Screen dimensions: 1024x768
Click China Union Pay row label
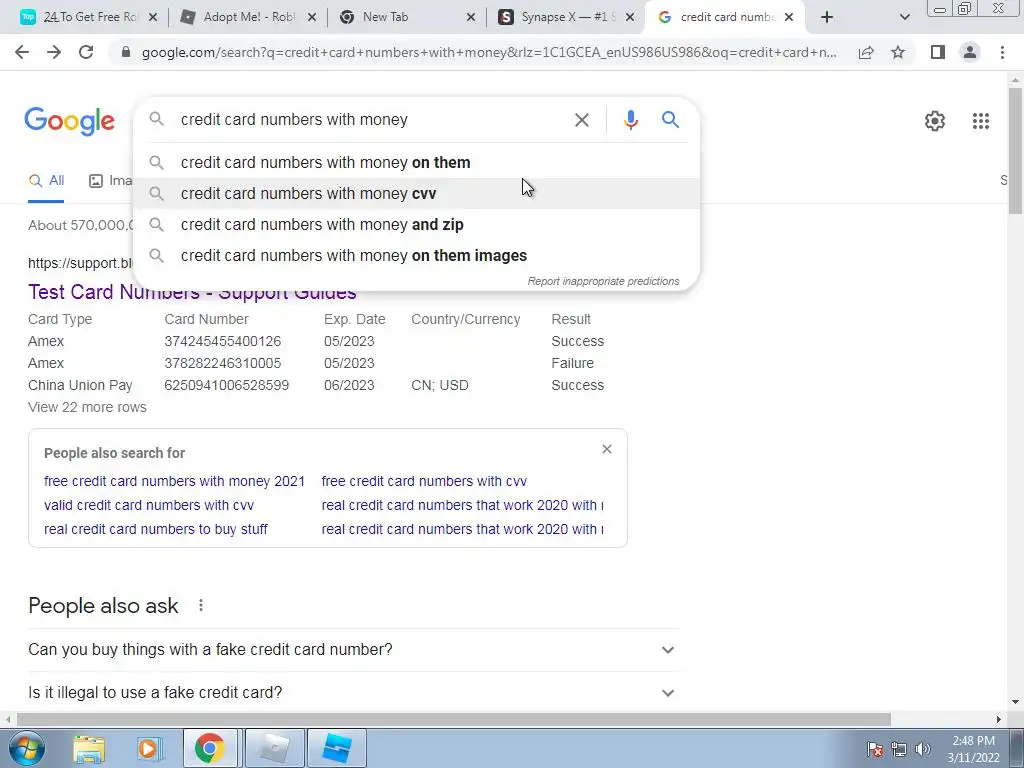tap(80, 385)
